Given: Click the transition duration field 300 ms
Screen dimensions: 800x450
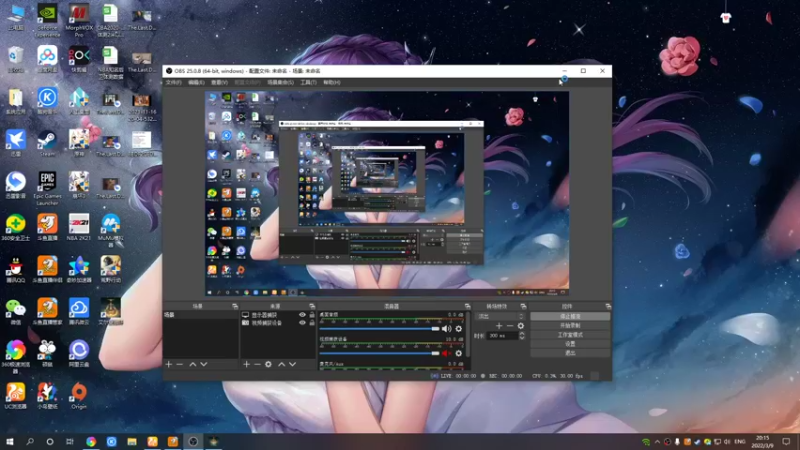Looking at the screenshot, I should point(503,336).
